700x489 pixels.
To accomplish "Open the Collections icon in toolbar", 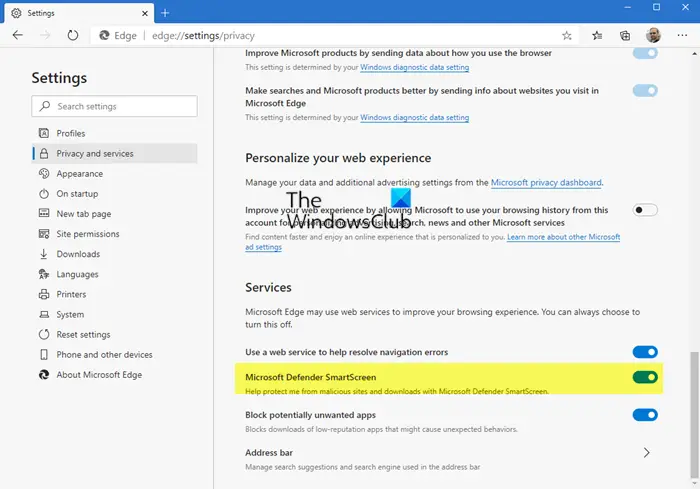I will (x=625, y=36).
